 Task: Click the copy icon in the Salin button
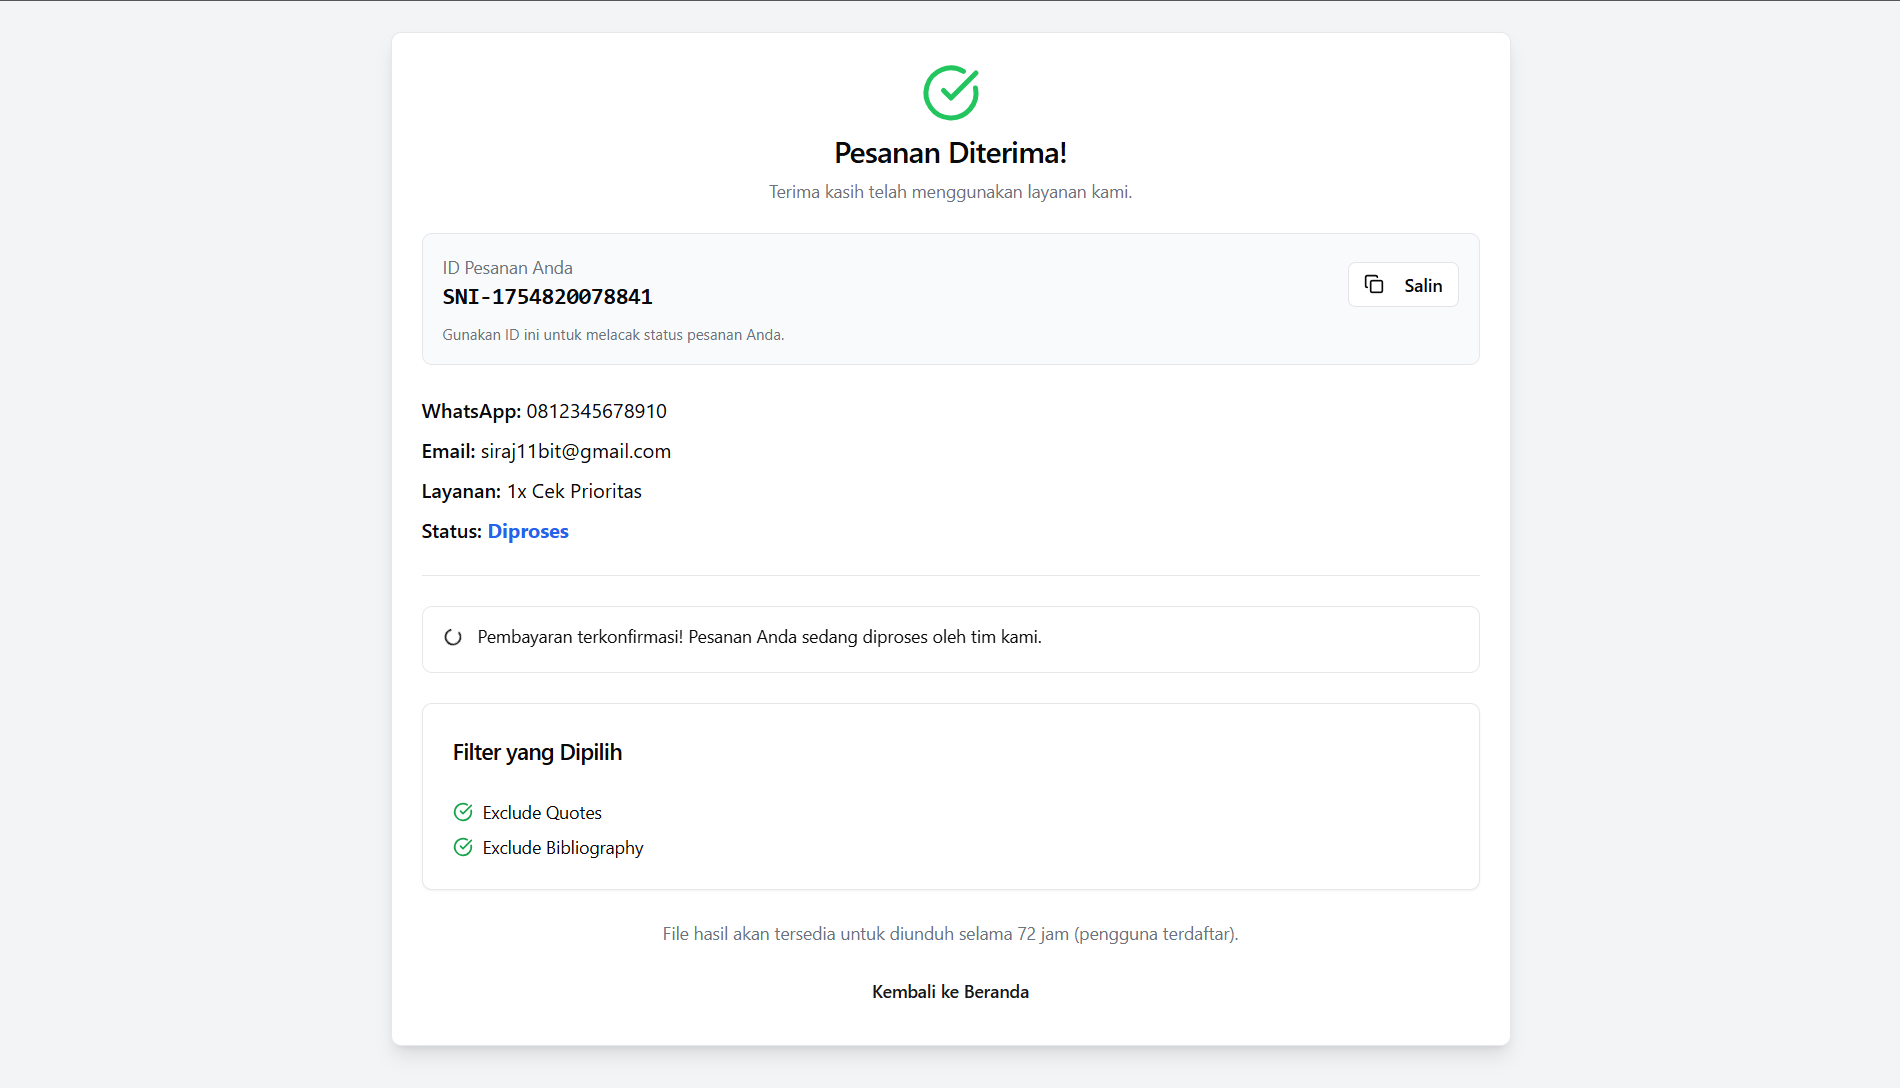[1374, 285]
